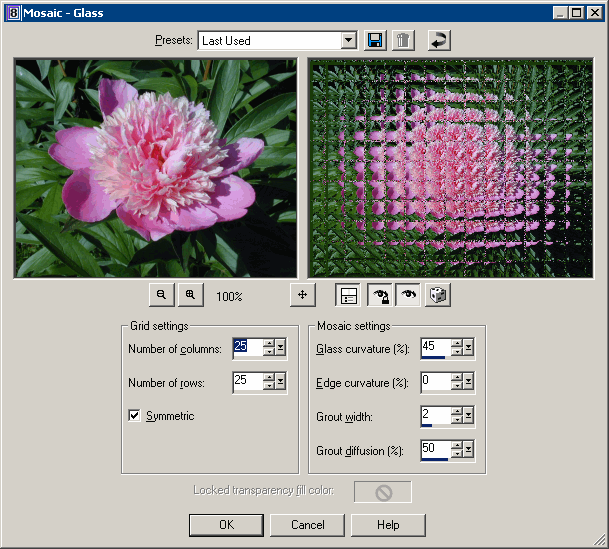Viewport: 609px width, 549px height.
Task: Save the current preset with the floppy disk icon
Action: (x=375, y=40)
